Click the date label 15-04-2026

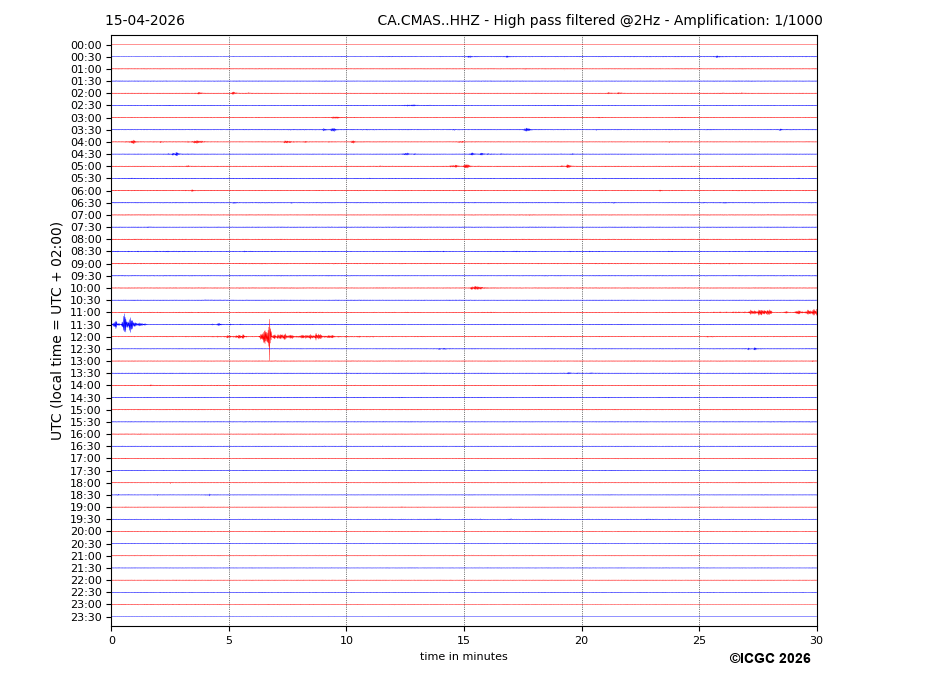[145, 21]
